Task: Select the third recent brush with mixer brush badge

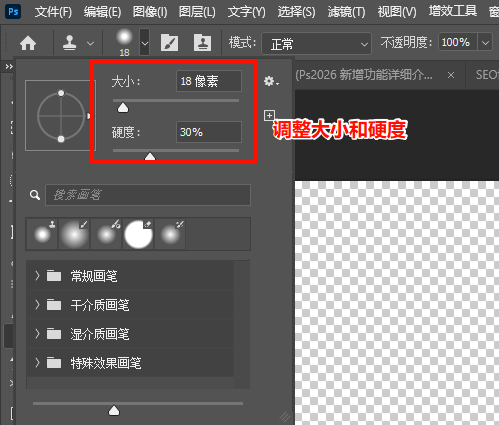Action: pyautogui.click(x=107, y=234)
